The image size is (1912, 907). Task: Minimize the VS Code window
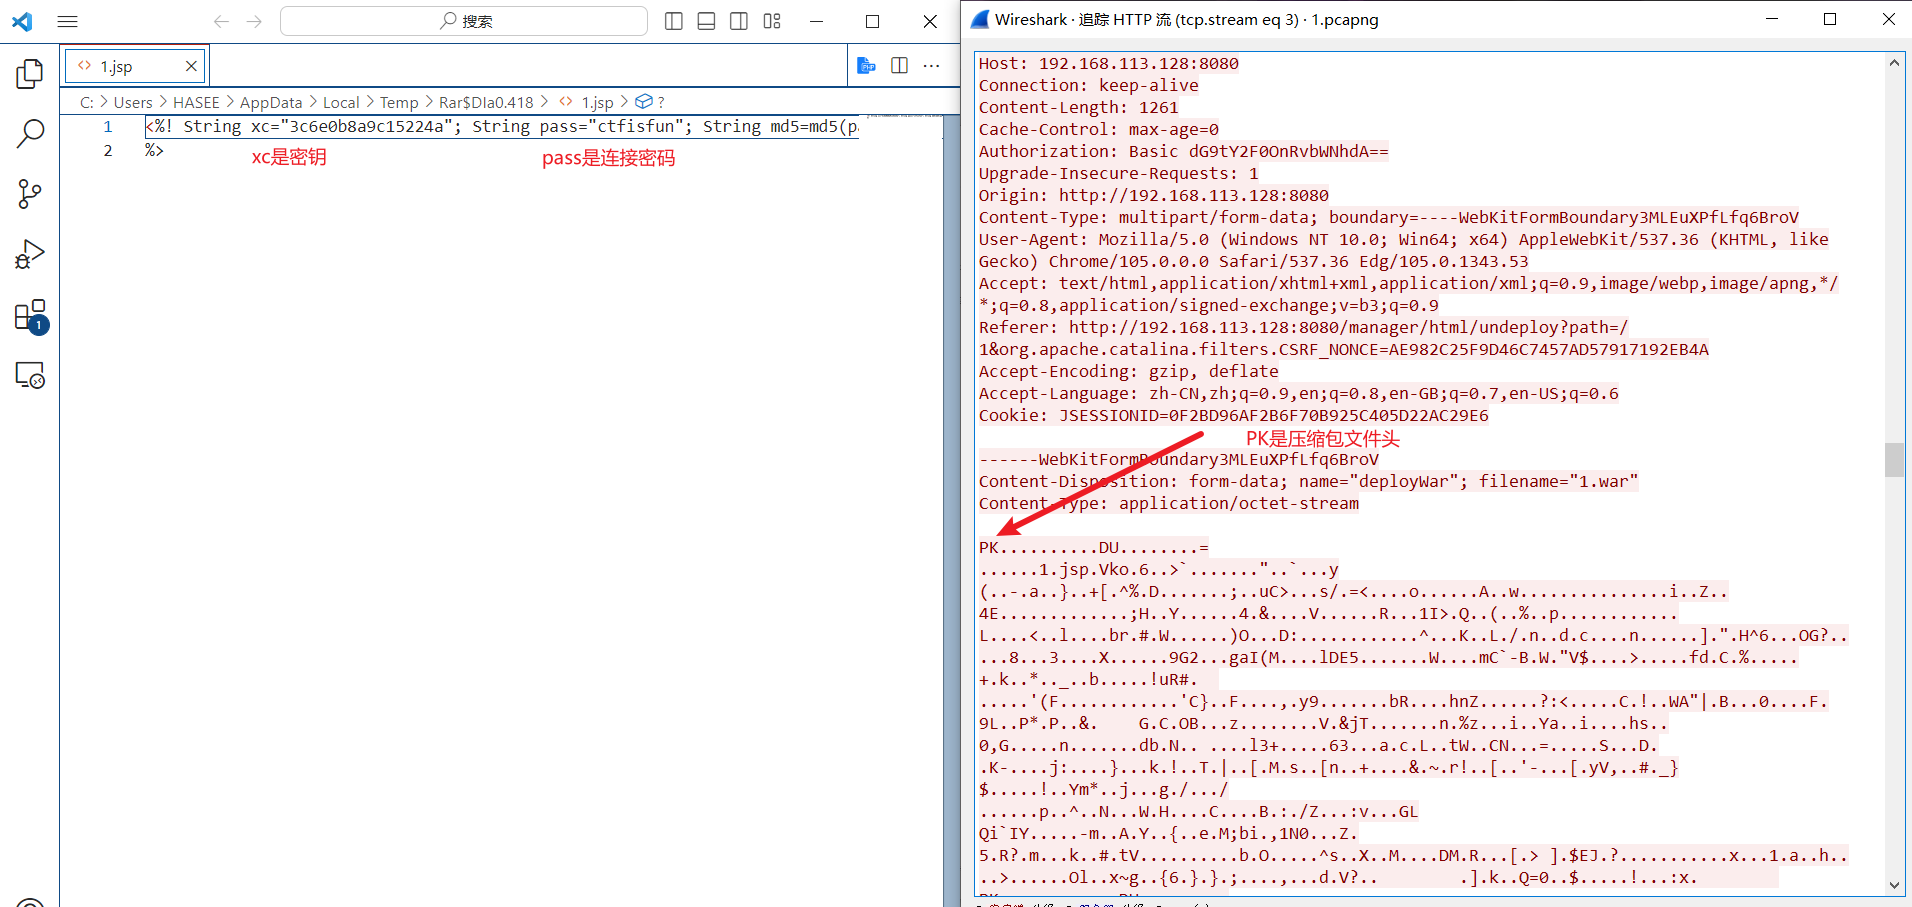point(816,21)
